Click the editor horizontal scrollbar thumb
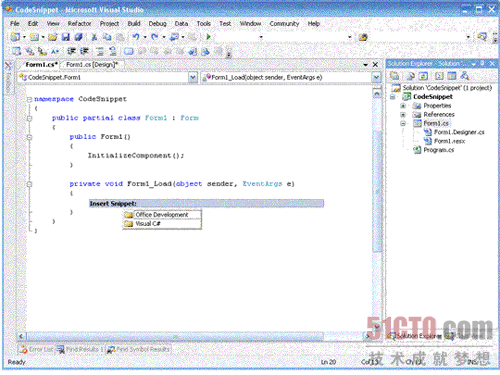The height and width of the screenshot is (375, 500). point(175,336)
